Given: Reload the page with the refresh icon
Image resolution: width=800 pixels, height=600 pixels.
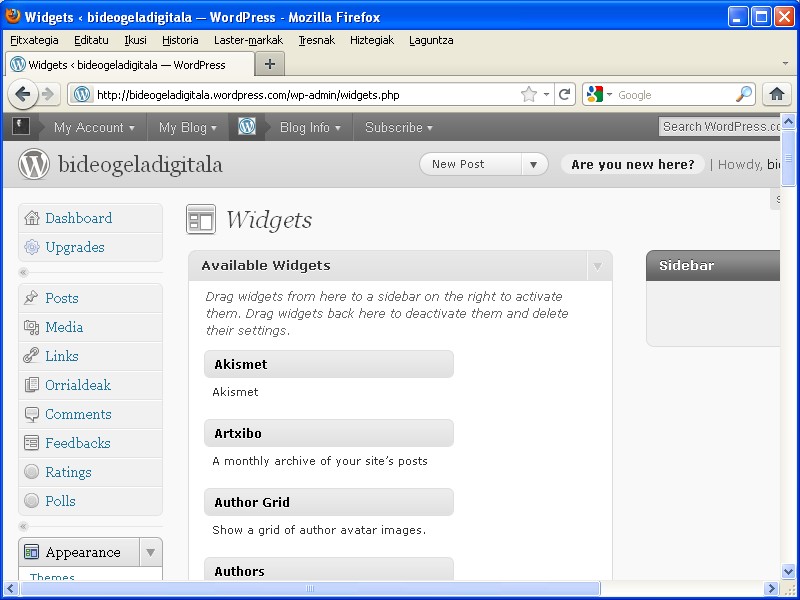Looking at the screenshot, I should coord(564,94).
